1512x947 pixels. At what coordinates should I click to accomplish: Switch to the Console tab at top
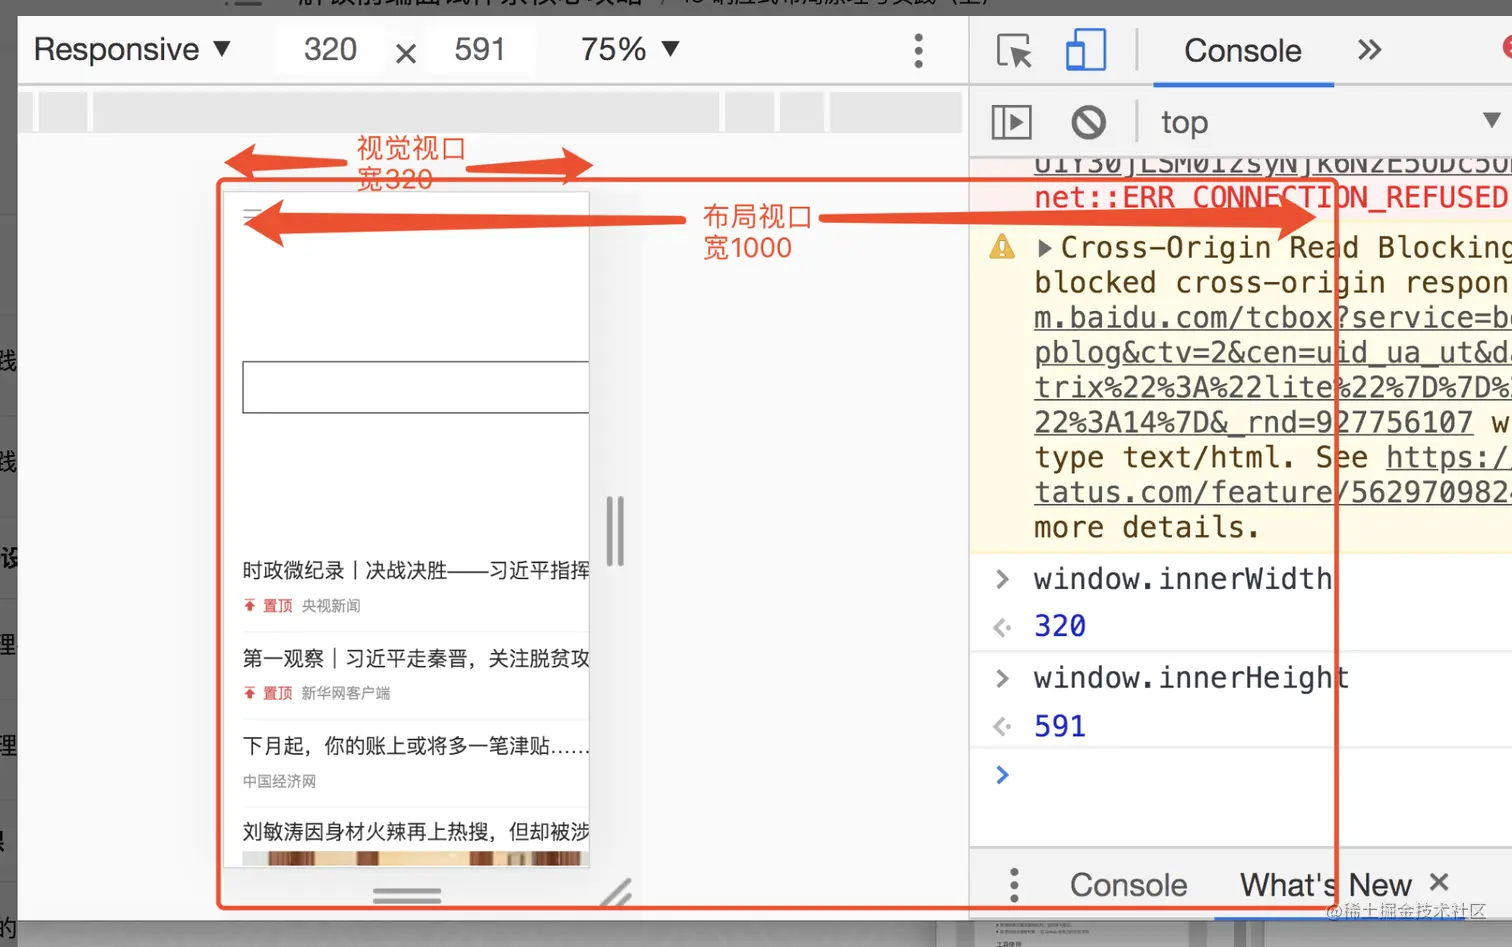pyautogui.click(x=1243, y=51)
